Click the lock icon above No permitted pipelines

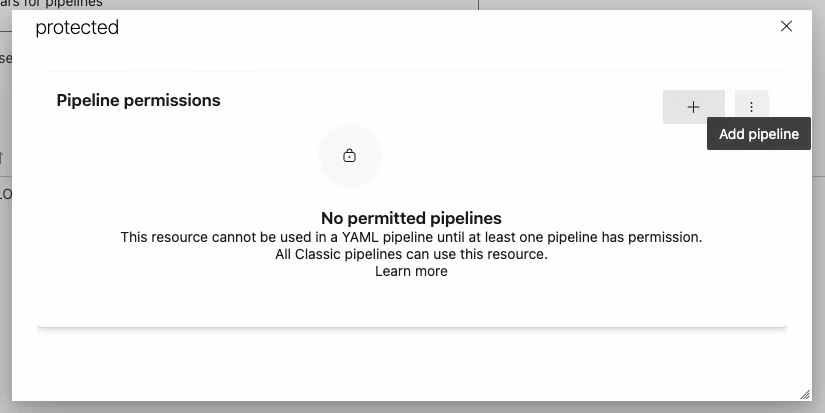(349, 156)
